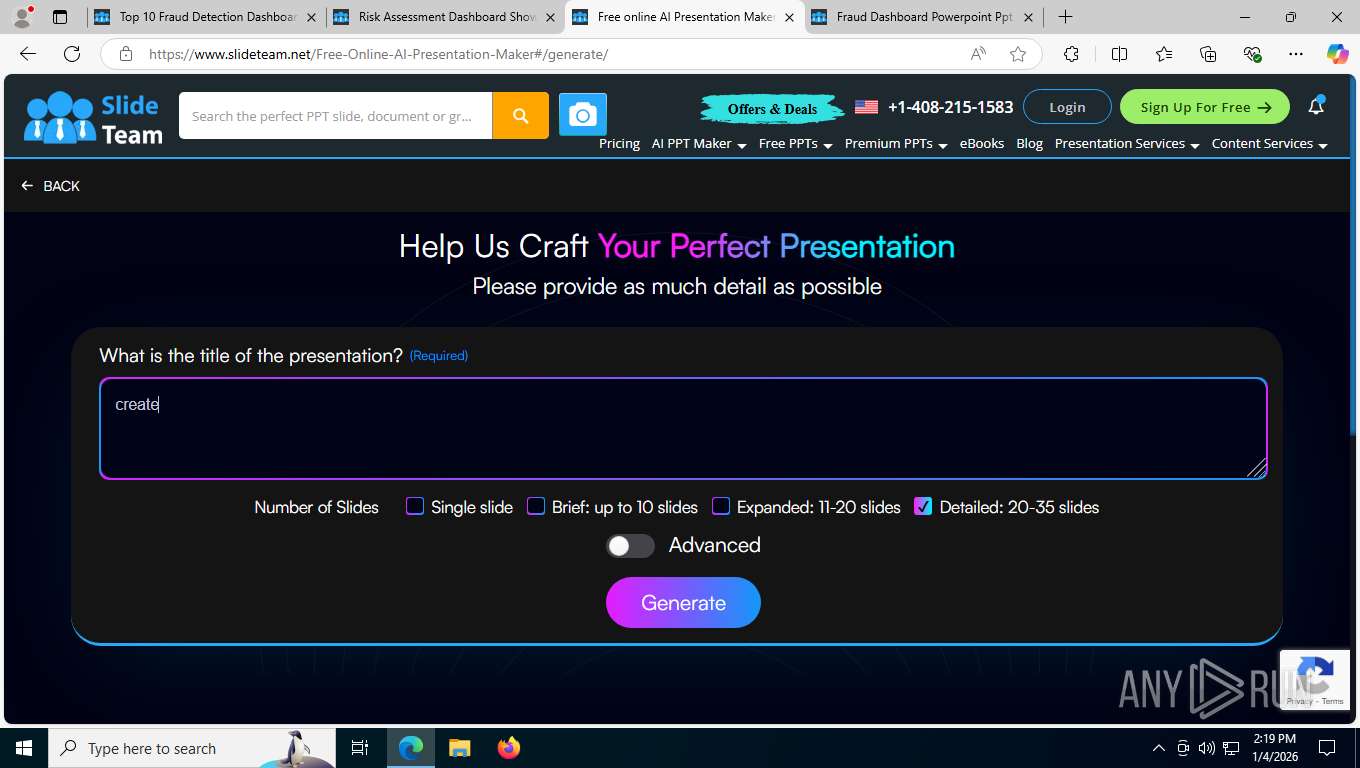Click the browser address bar URL
The image size is (1360, 768).
coord(378,54)
